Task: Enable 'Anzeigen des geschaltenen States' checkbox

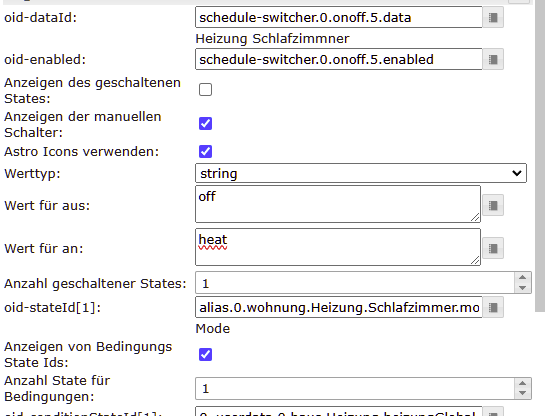Action: coord(205,89)
